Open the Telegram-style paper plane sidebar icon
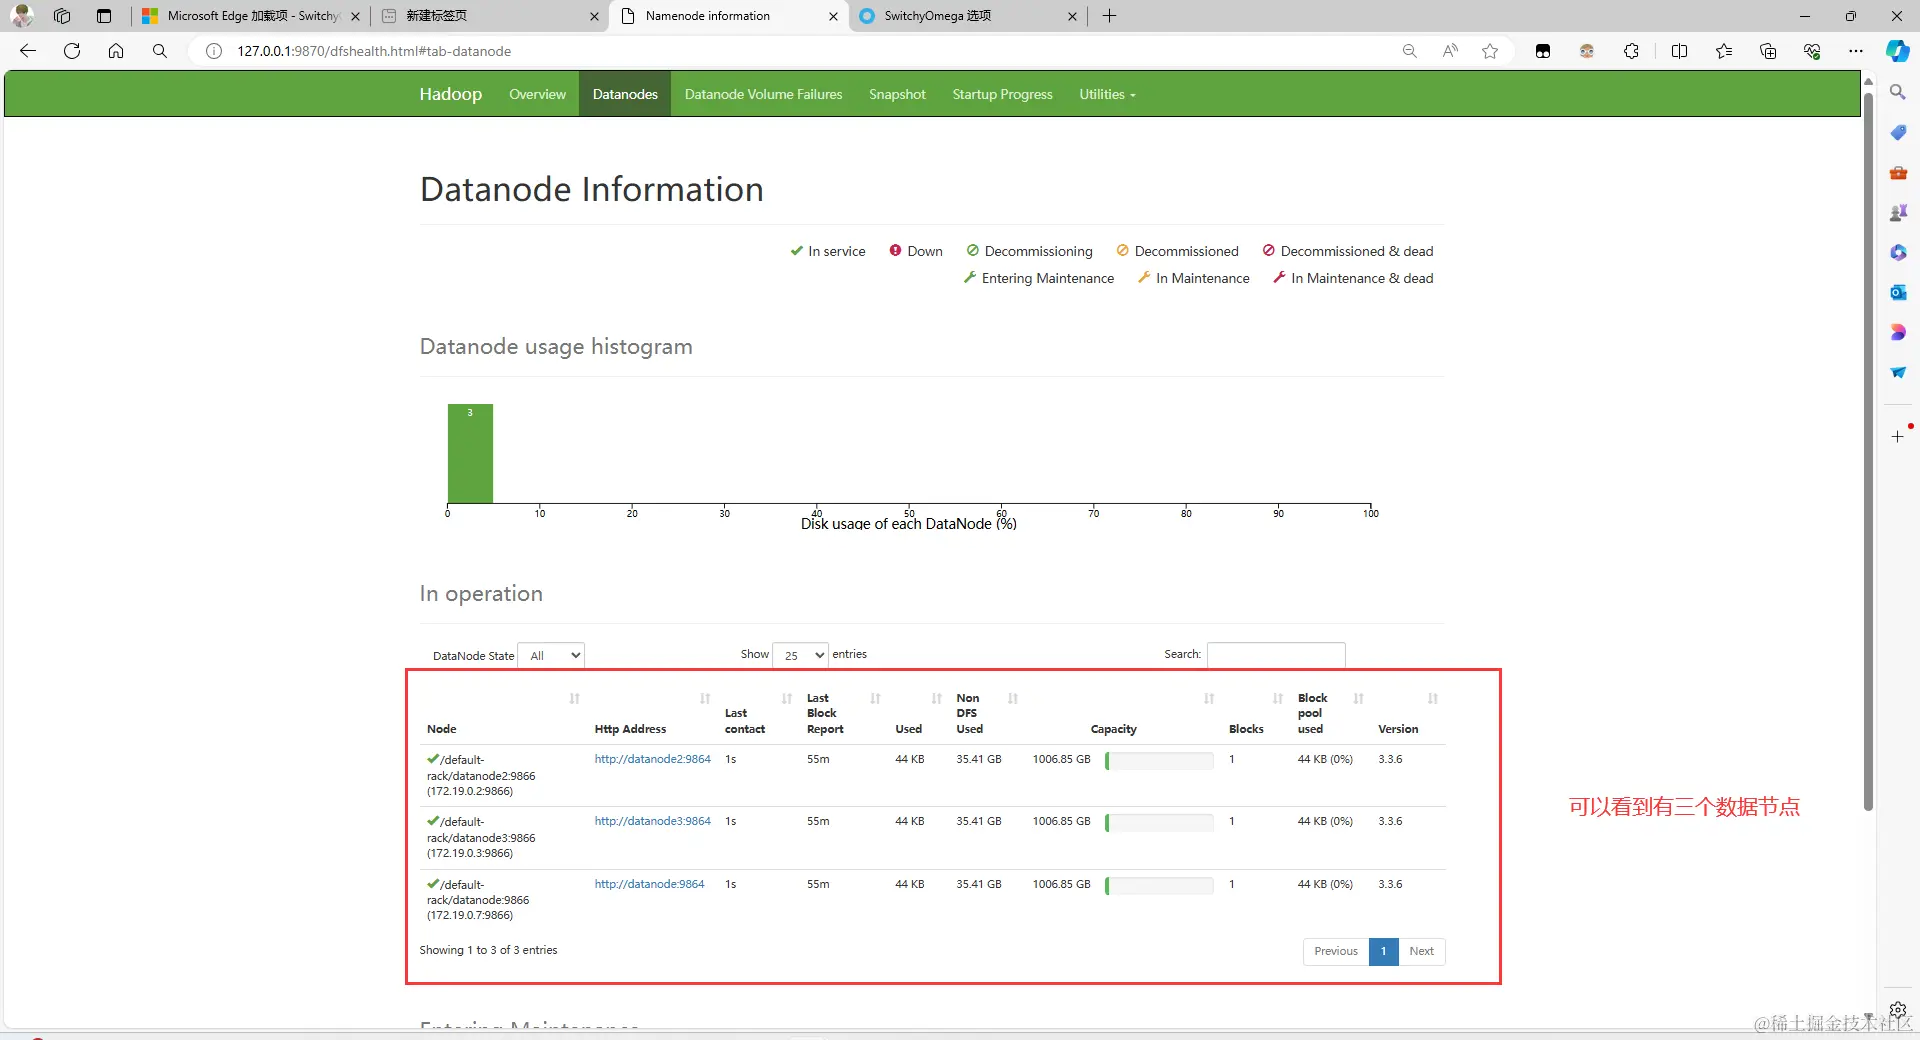Screen dimensions: 1920x1040 tap(1897, 372)
